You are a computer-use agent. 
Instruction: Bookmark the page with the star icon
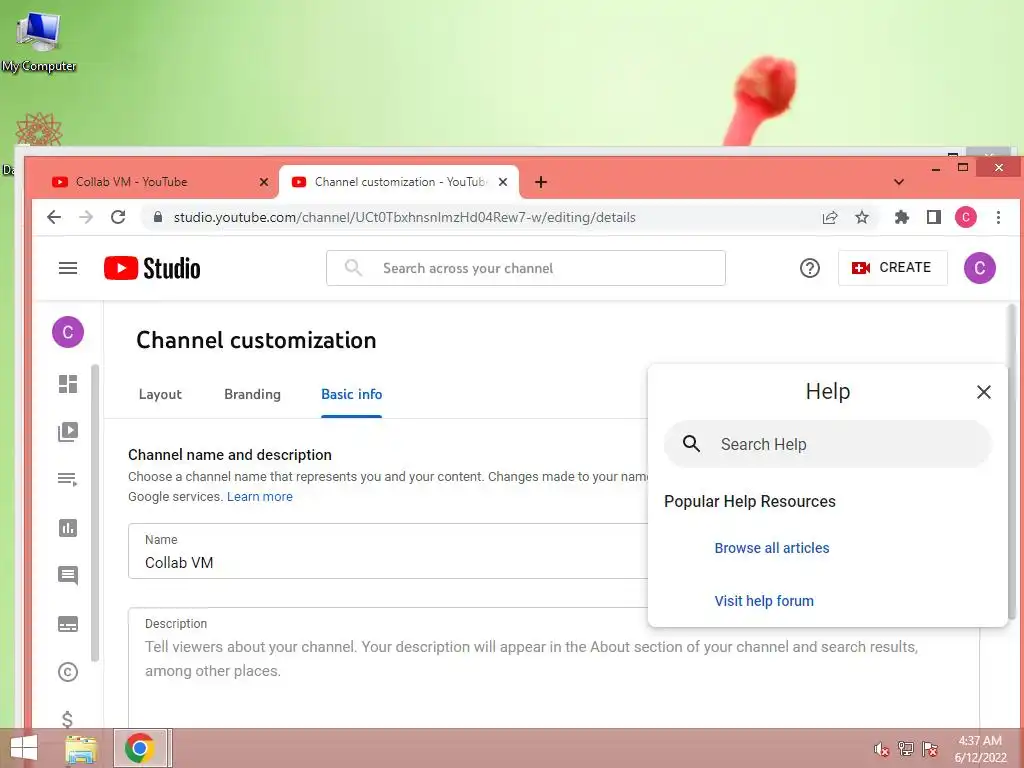pyautogui.click(x=862, y=217)
